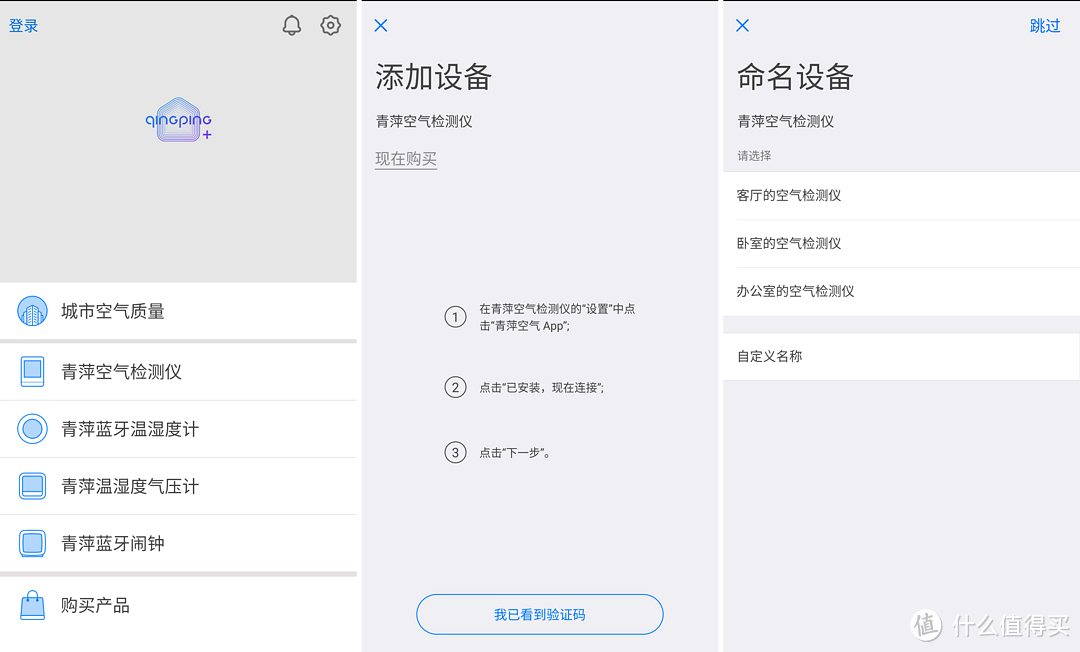The image size is (1080, 652).
Task: Click the 青萍蓝牙闹钟 clock icon
Action: (32, 543)
